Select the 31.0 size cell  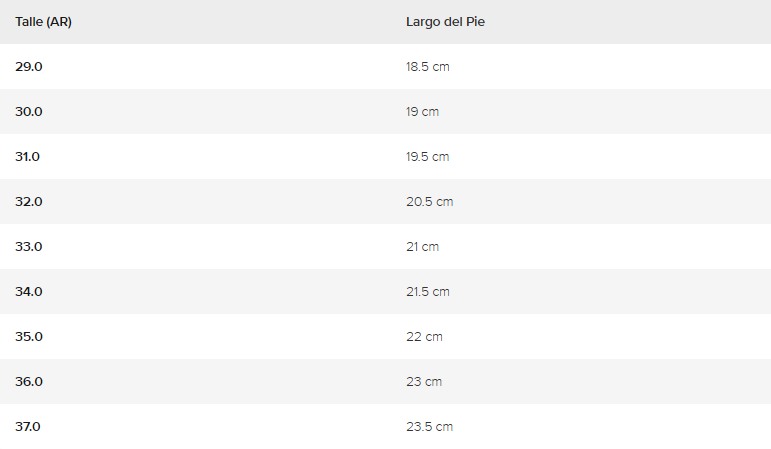click(28, 157)
